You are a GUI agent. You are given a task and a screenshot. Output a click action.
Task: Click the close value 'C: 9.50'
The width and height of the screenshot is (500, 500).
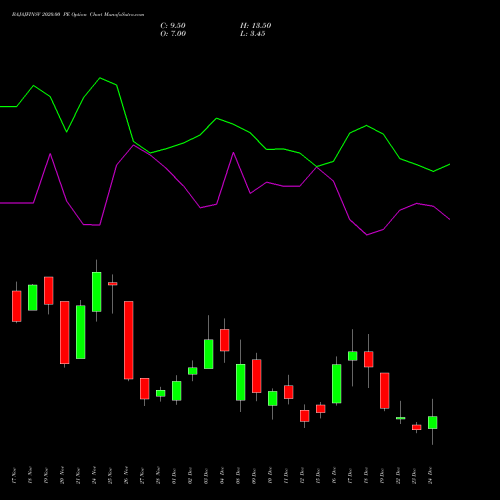point(173,26)
